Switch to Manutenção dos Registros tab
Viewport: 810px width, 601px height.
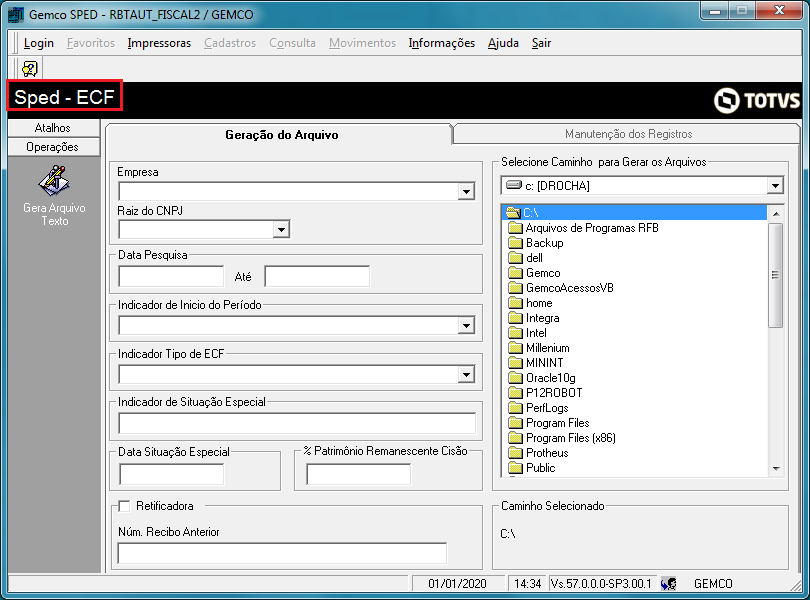(628, 134)
